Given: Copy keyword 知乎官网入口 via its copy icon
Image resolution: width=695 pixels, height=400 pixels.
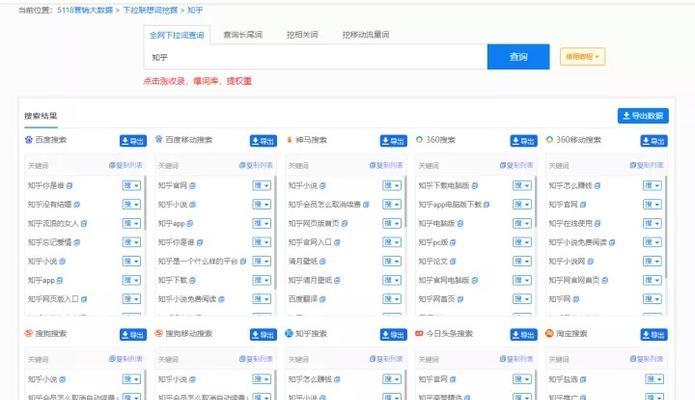Looking at the screenshot, I should (337, 243).
